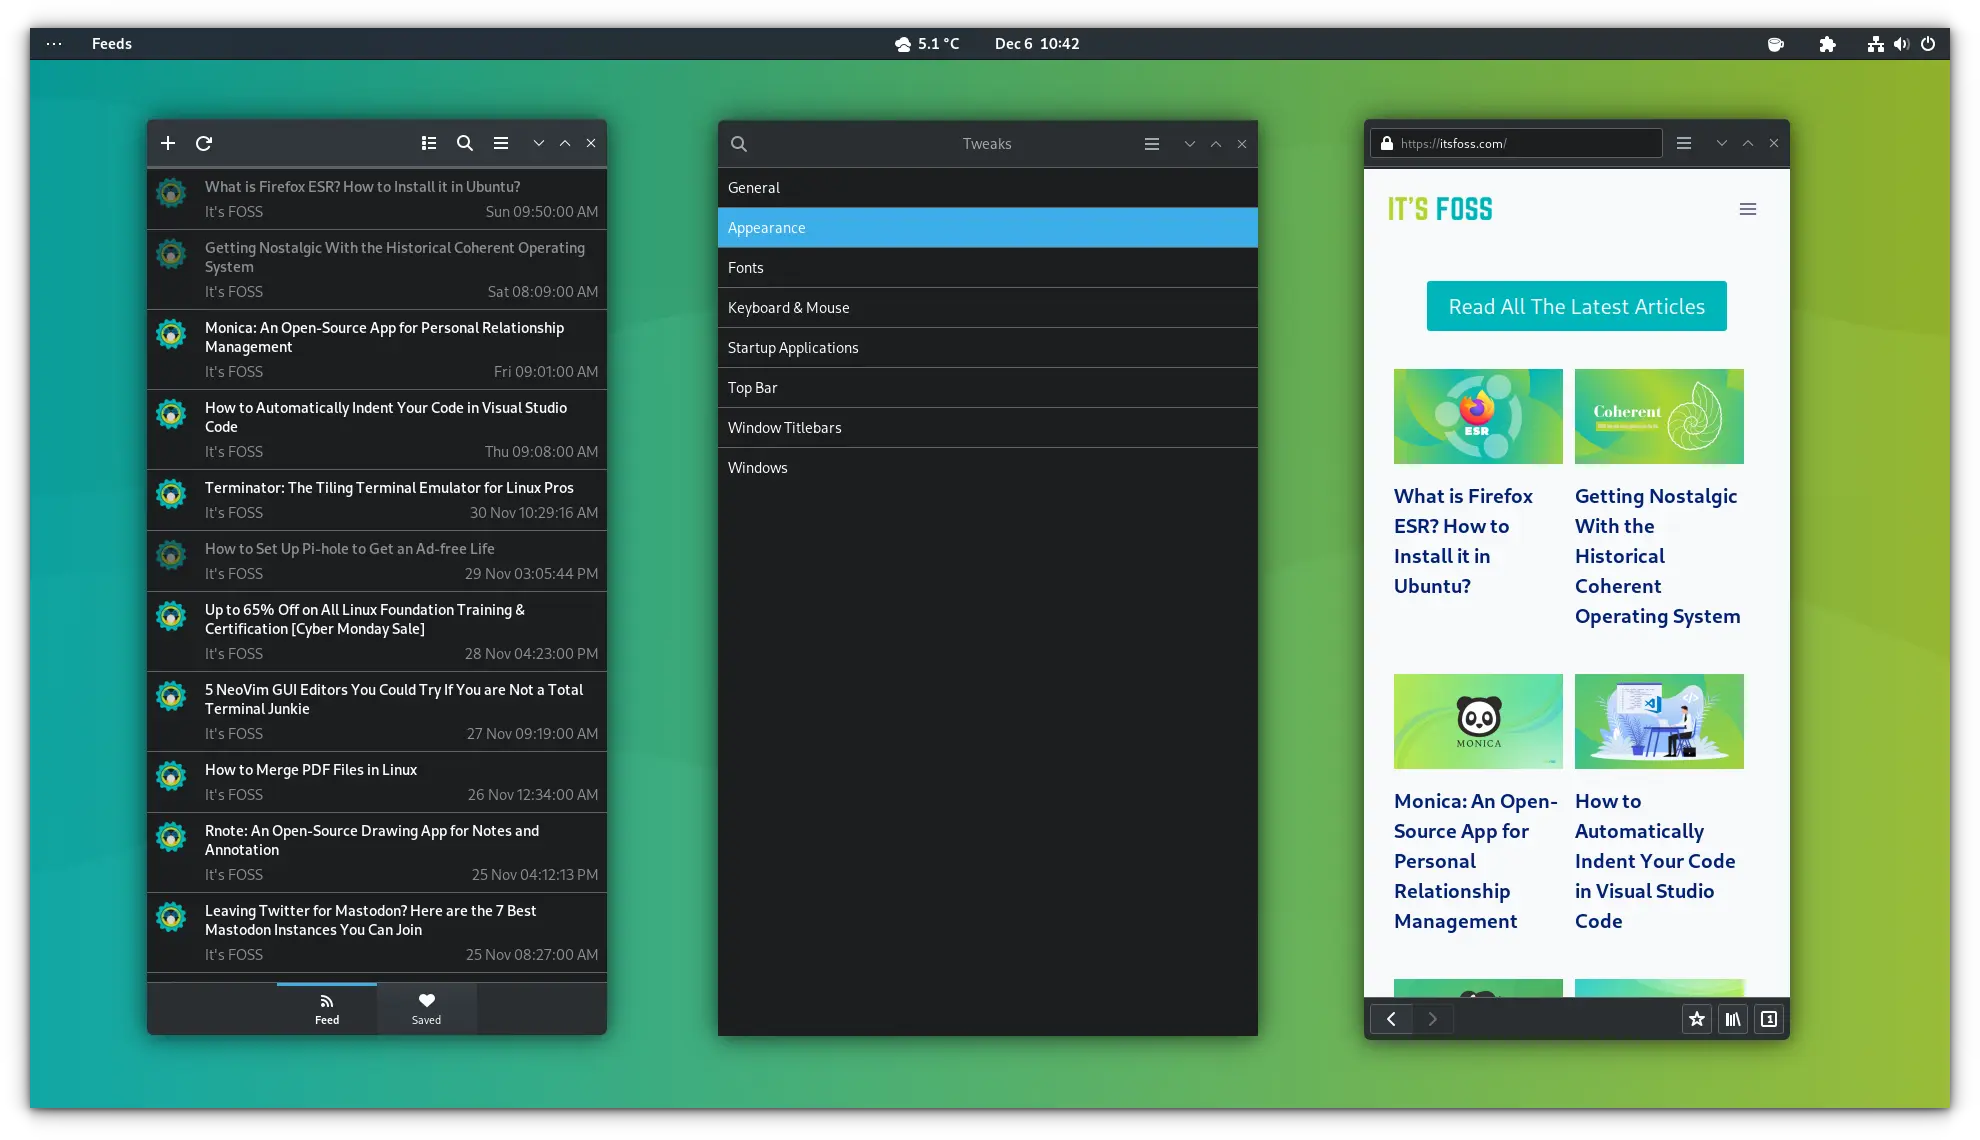Click the down chevron in Tweaks titlebar

1190,144
